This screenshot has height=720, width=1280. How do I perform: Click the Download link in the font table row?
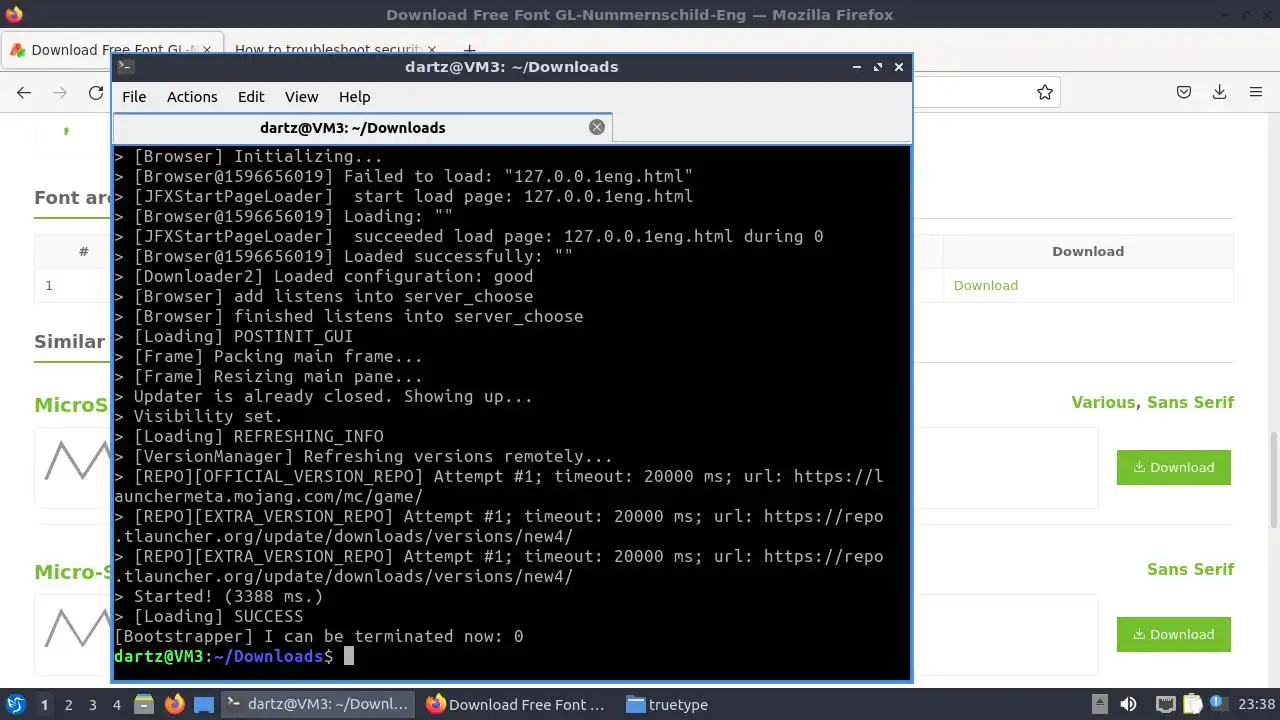coord(986,285)
